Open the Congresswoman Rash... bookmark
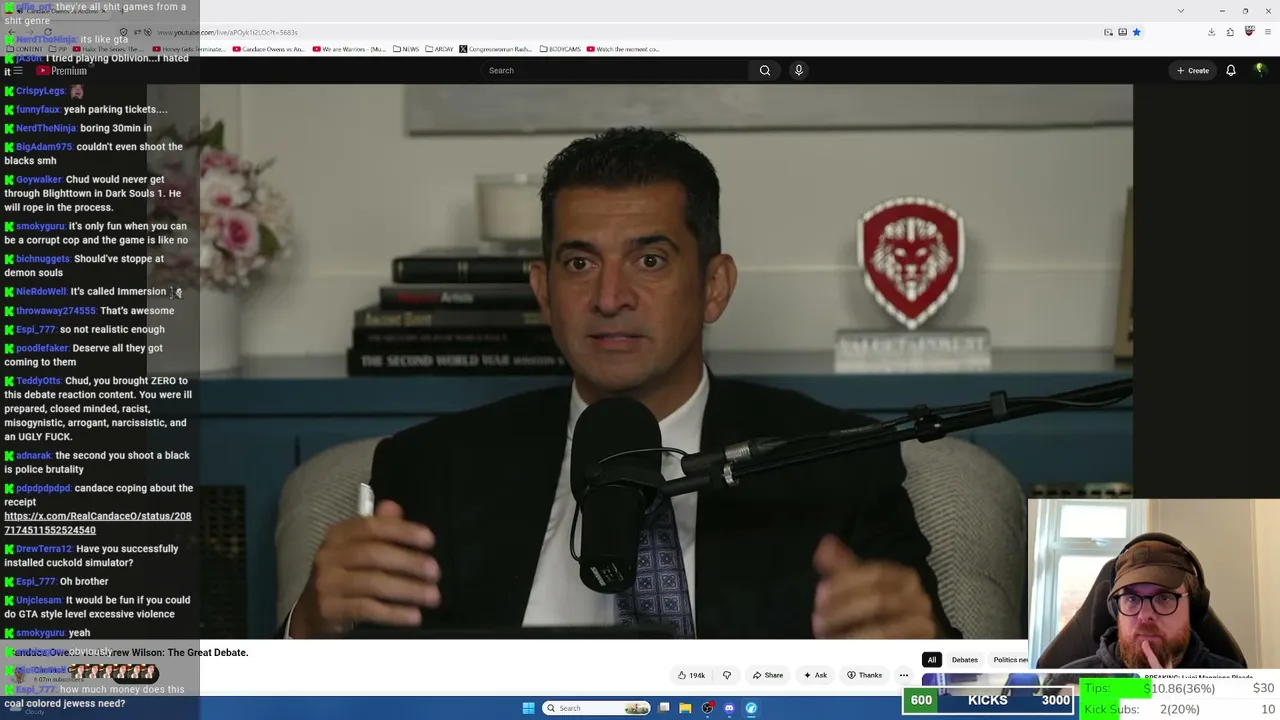This screenshot has height=720, width=1280. click(x=495, y=49)
